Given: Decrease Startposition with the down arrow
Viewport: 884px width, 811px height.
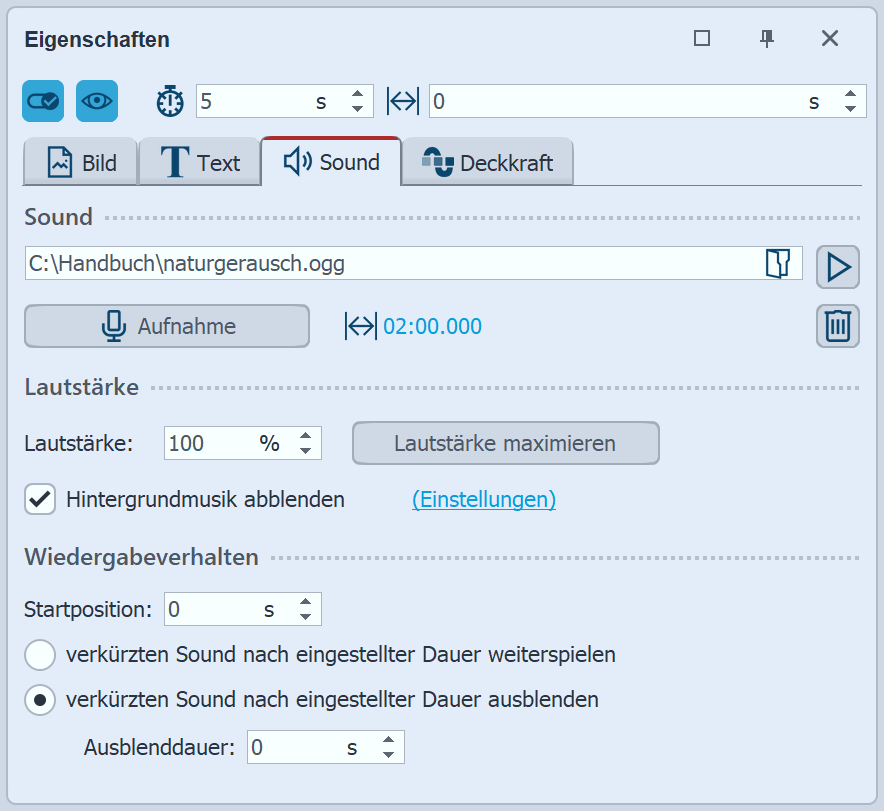Looking at the screenshot, I should click(x=306, y=615).
